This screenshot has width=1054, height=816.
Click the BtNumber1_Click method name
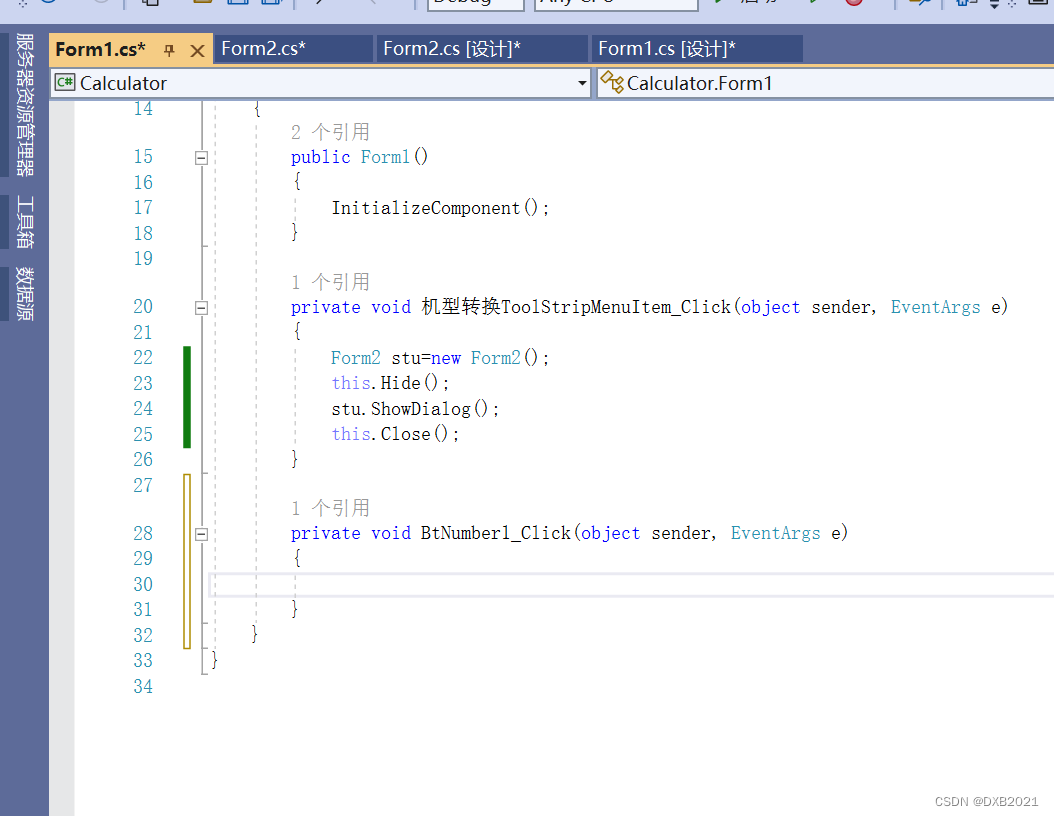tap(495, 533)
